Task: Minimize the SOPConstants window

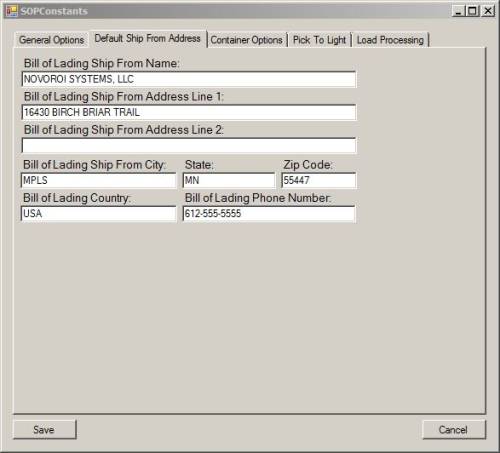Action: 458,11
